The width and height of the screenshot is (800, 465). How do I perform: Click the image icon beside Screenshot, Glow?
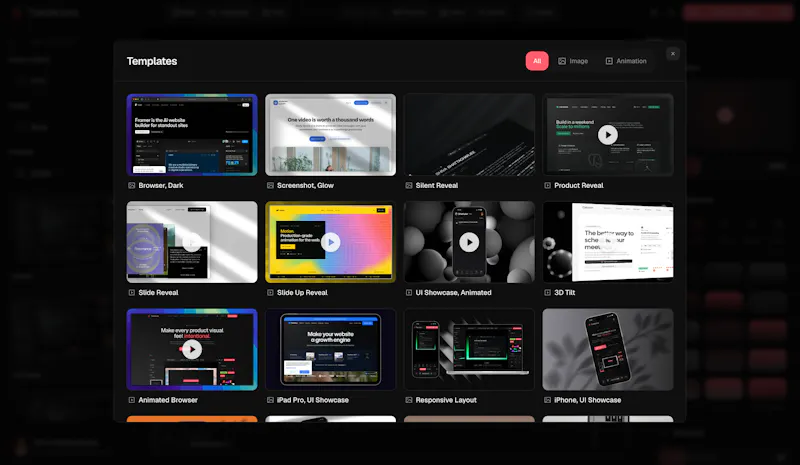270,185
